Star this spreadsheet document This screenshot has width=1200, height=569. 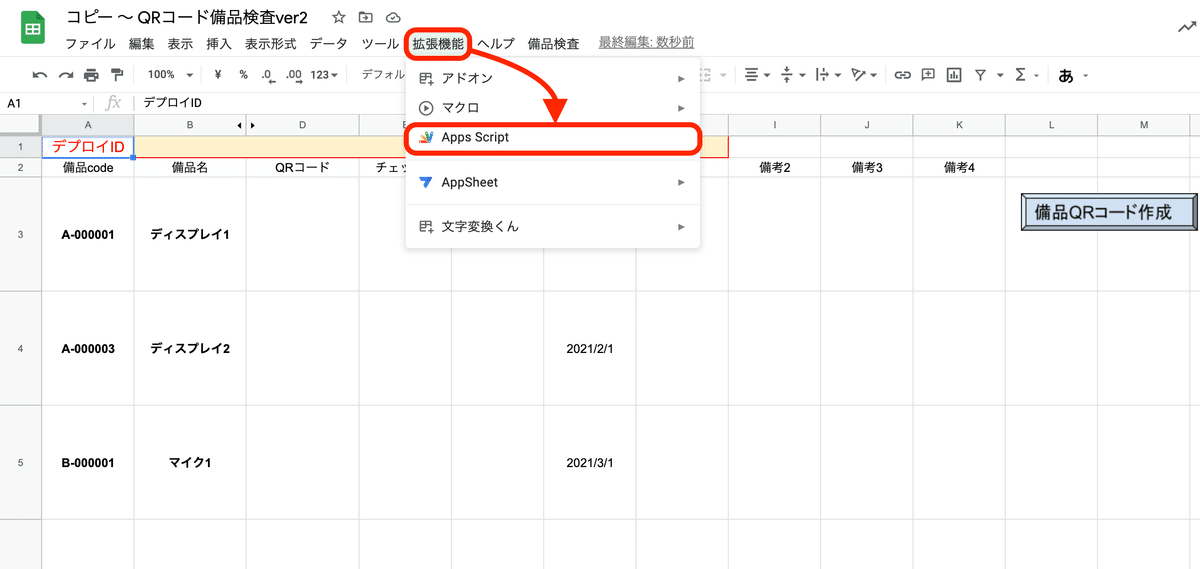(339, 18)
